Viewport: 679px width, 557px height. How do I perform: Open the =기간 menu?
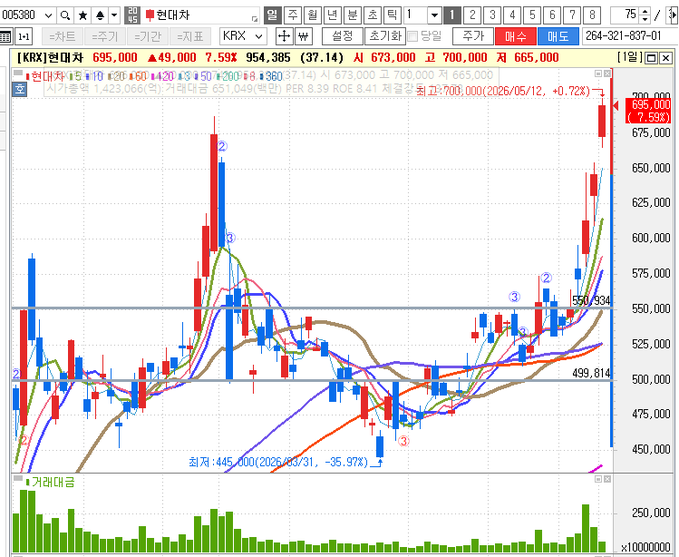point(147,36)
